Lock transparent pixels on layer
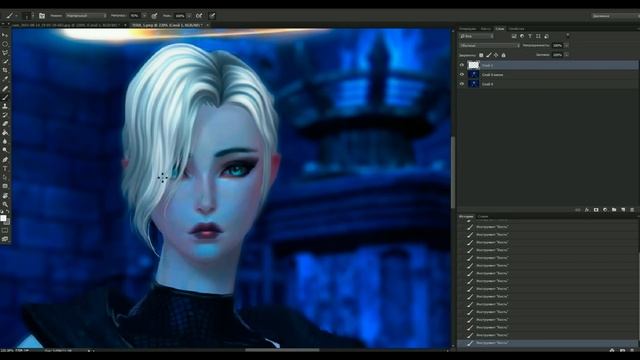 481,55
